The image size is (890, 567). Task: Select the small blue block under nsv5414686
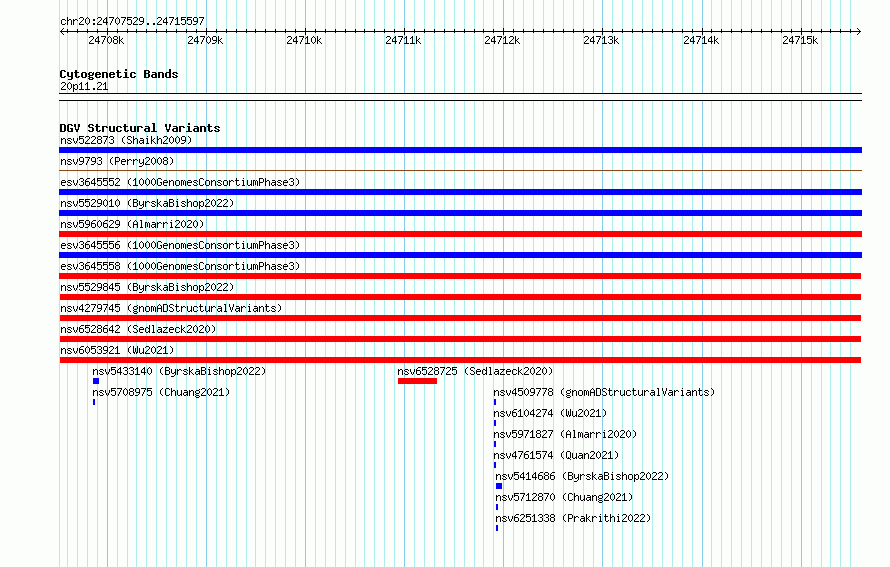pyautogui.click(x=499, y=486)
